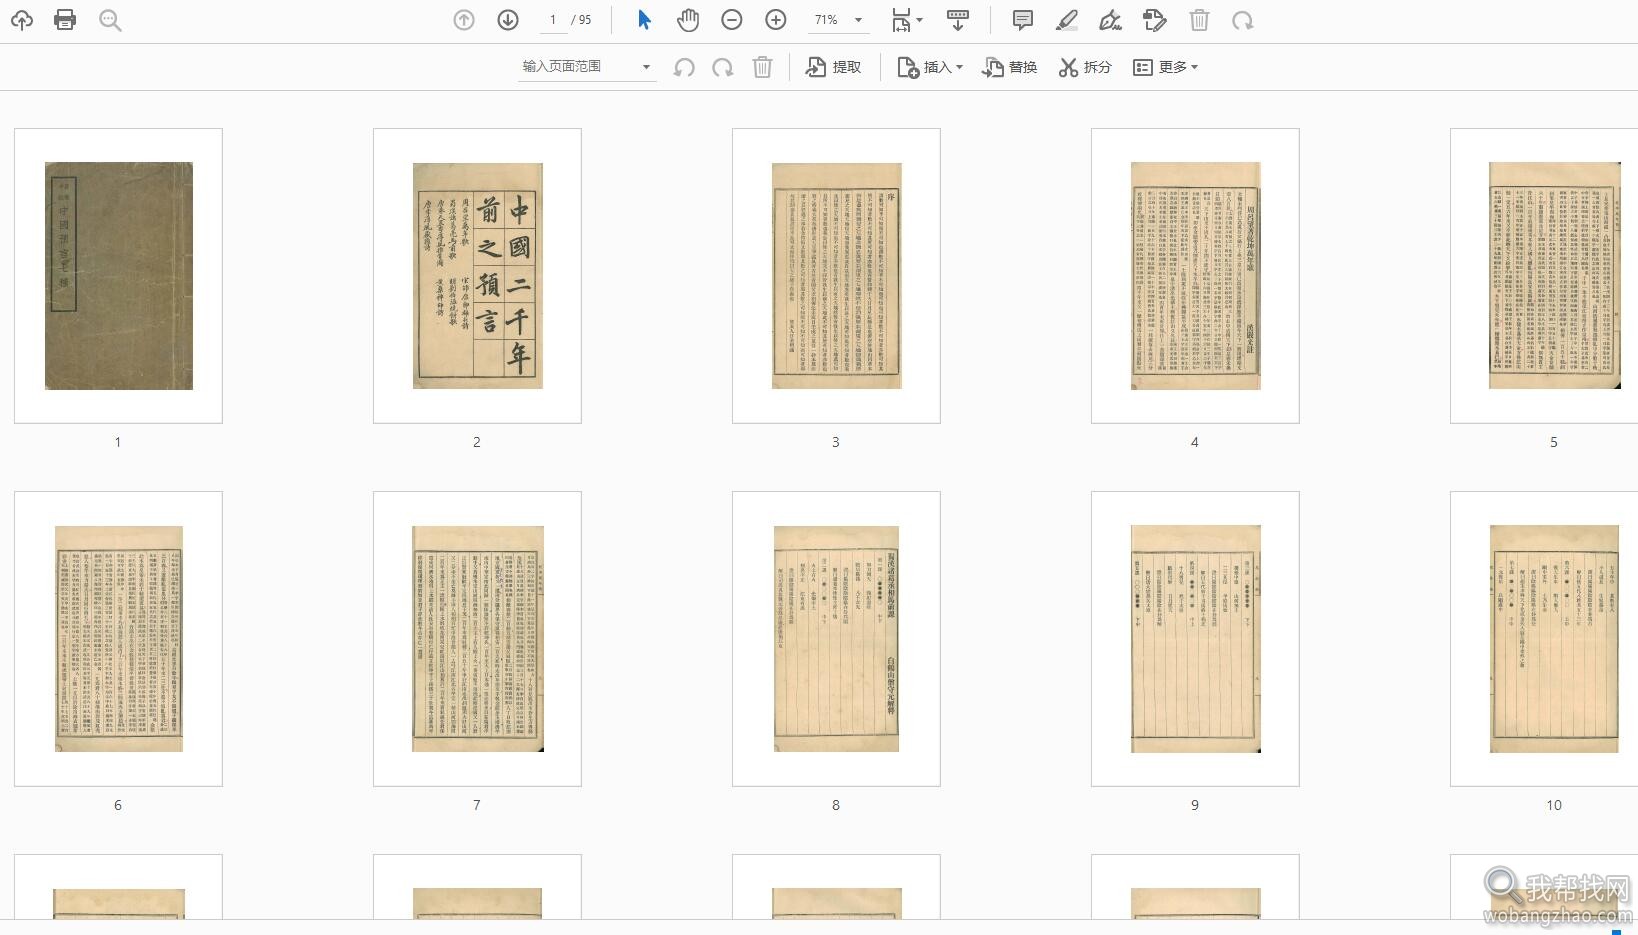
Task: Go to next page arrow
Action: tap(508, 20)
